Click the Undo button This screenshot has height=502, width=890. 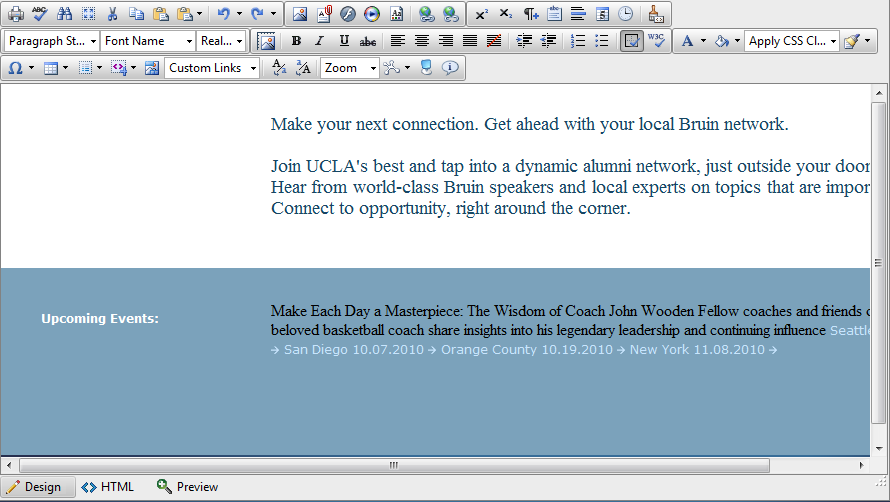click(224, 14)
